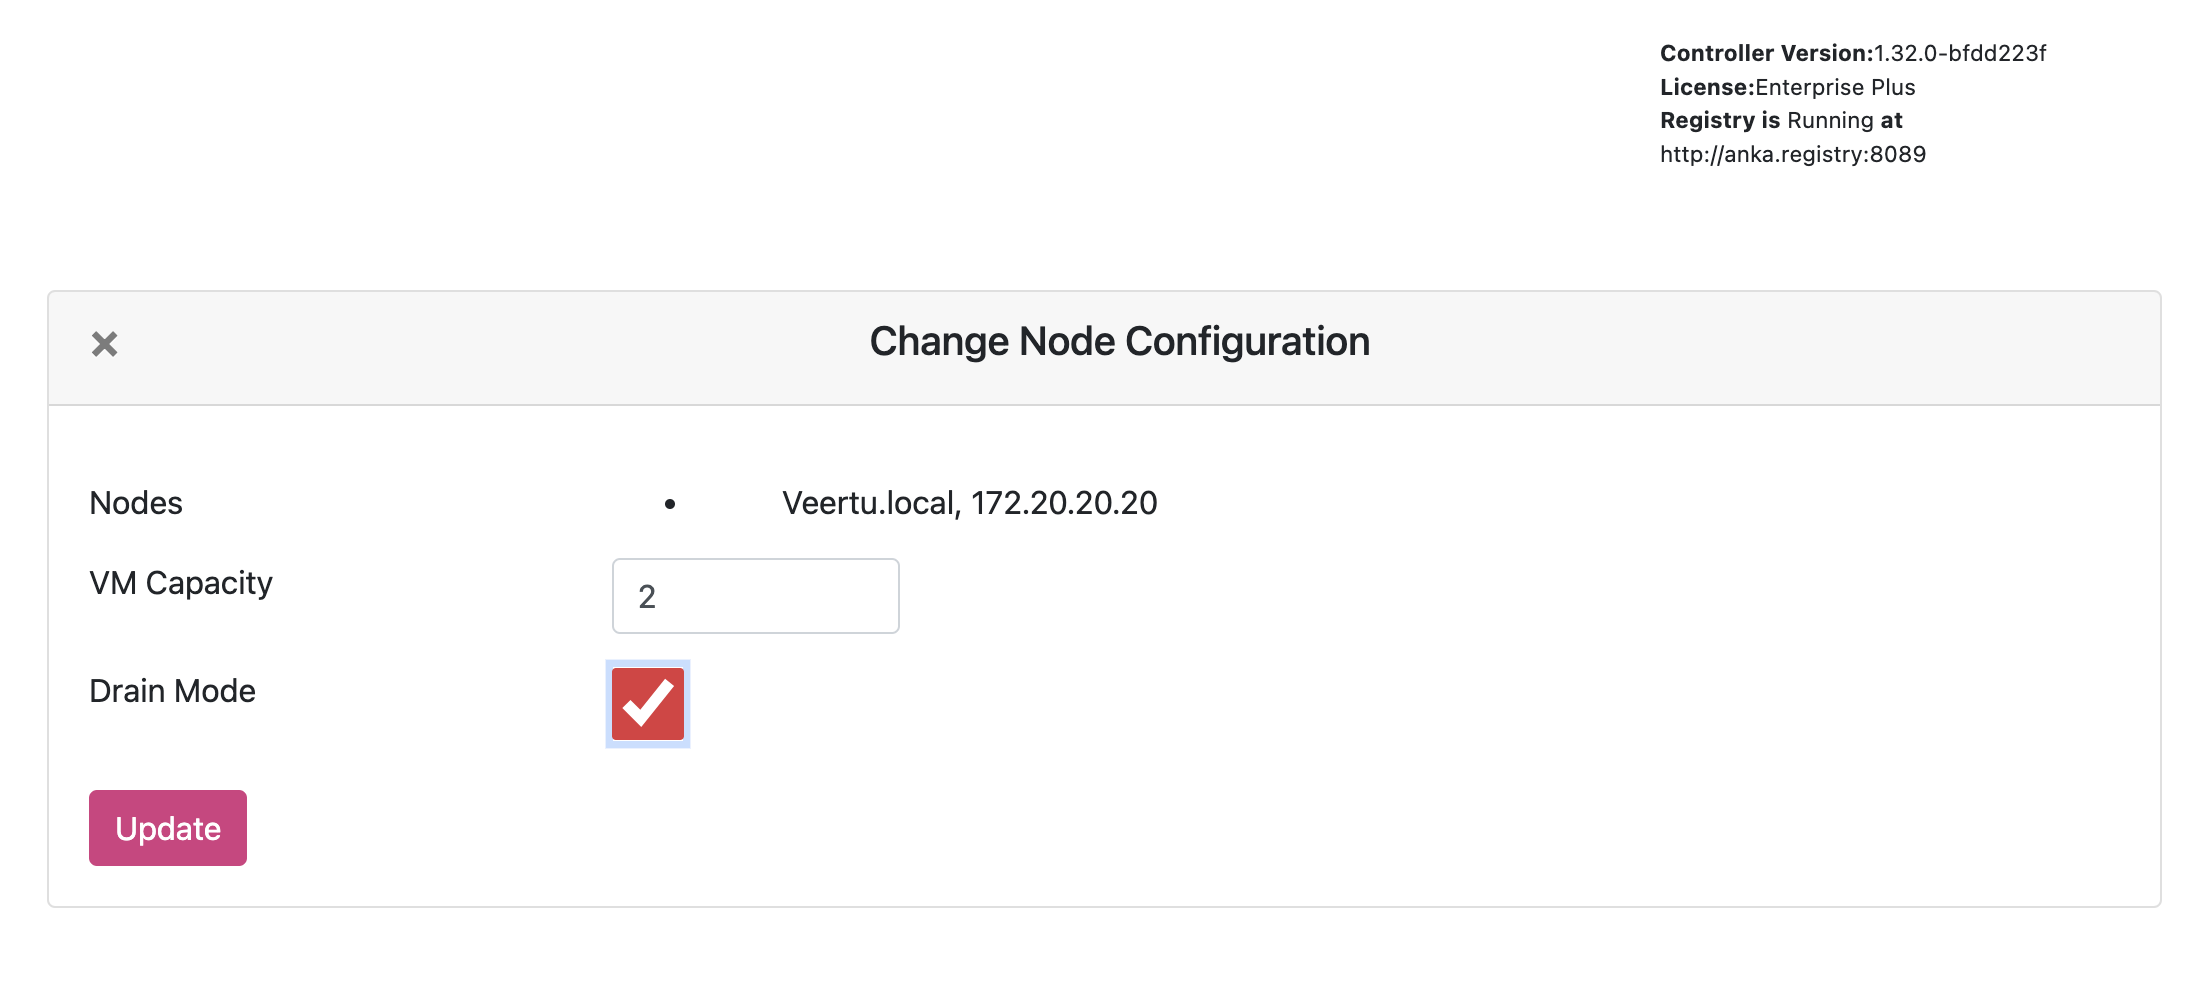Open the http://anka.registry:8089 registry URL
This screenshot has height=986, width=2192.
pos(1792,154)
